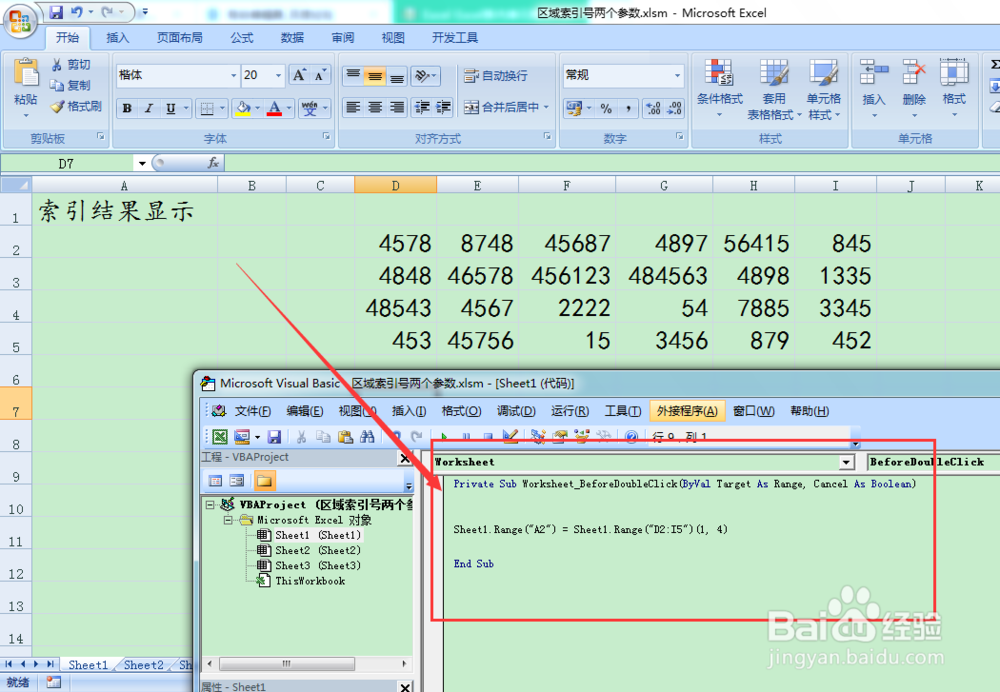
Task: Collapse Microsoft Excel 对象 folder node
Action: point(228,520)
